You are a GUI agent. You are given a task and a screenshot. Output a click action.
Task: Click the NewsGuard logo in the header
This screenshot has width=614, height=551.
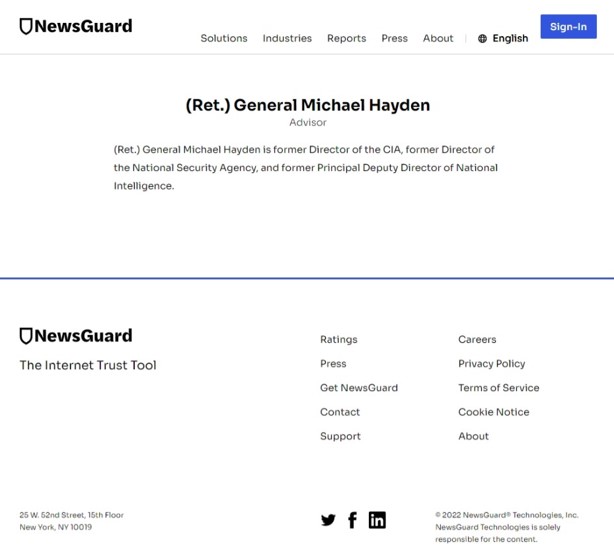(x=76, y=26)
